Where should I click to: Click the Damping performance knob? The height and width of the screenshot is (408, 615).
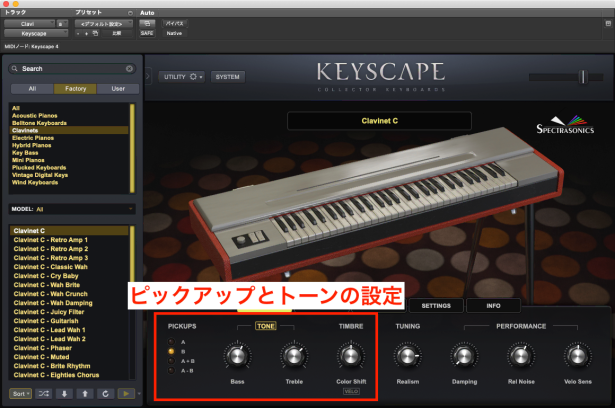point(464,356)
